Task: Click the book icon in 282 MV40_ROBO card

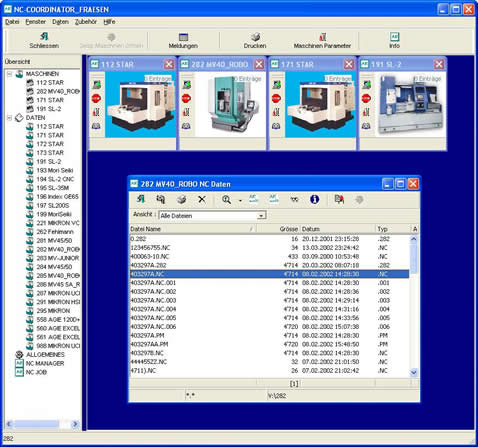Action: 186,126
